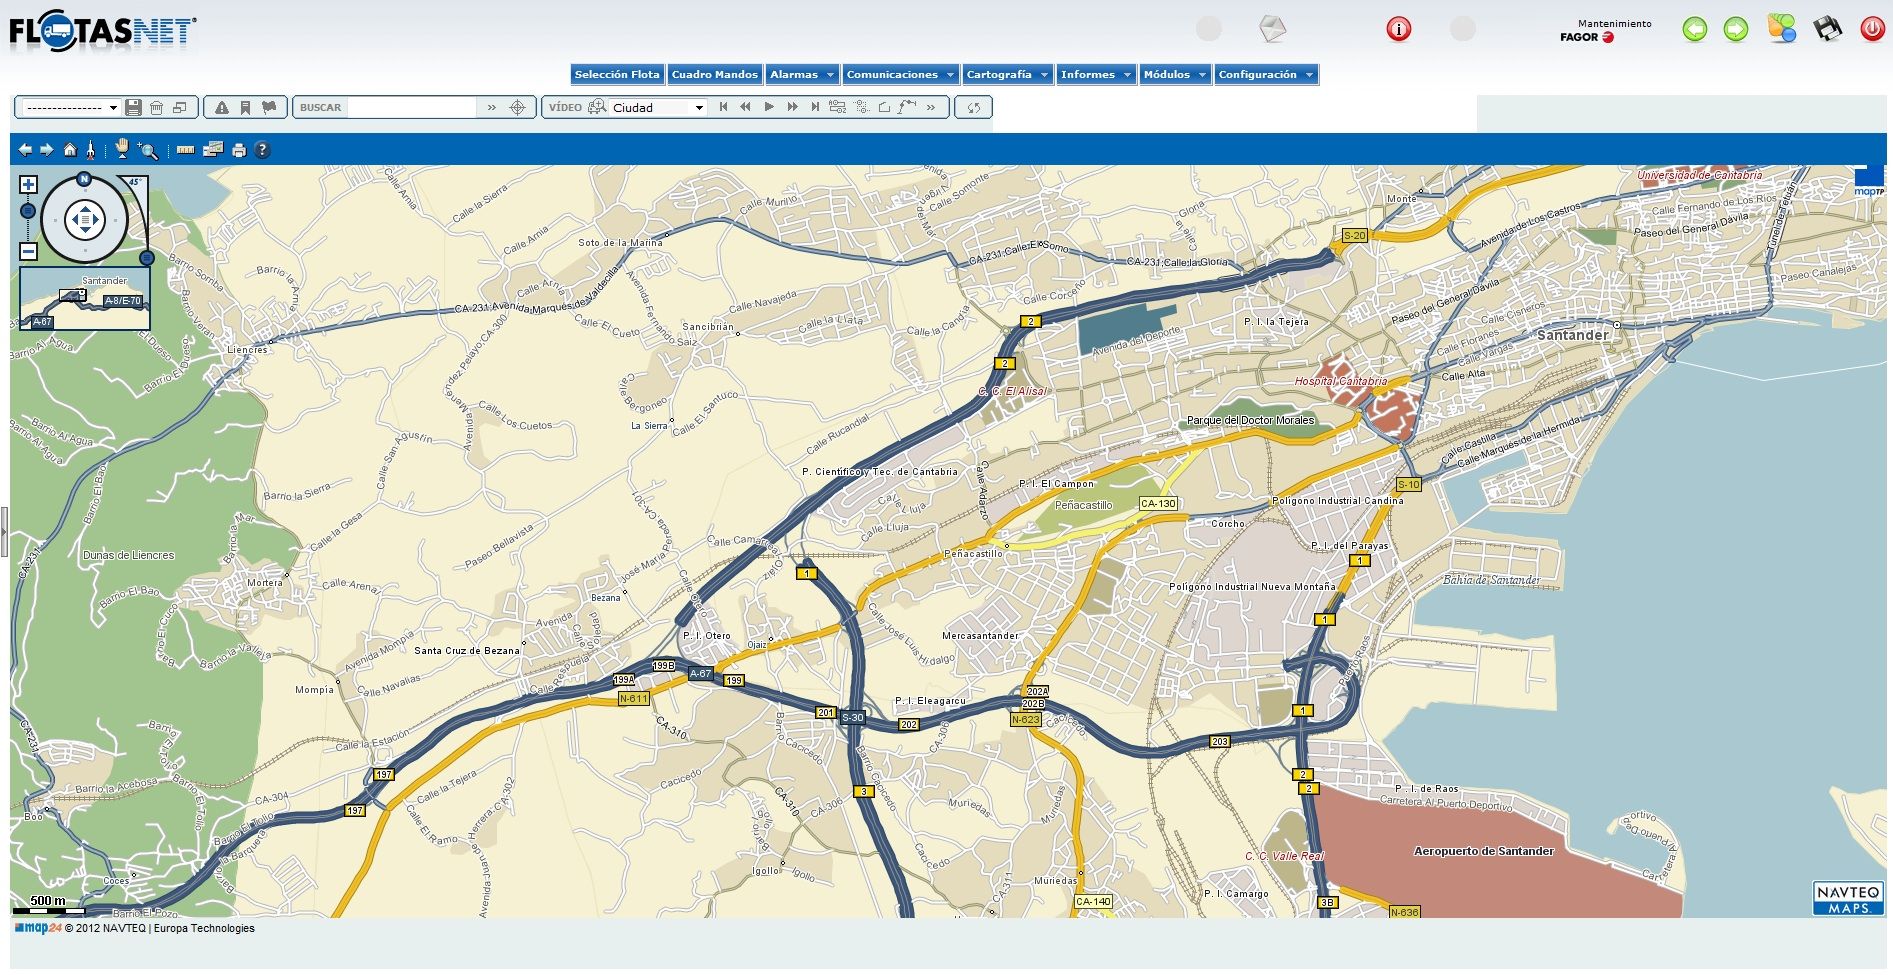Go forward with the white right arrow
The height and width of the screenshot is (975, 1893).
pyautogui.click(x=47, y=150)
